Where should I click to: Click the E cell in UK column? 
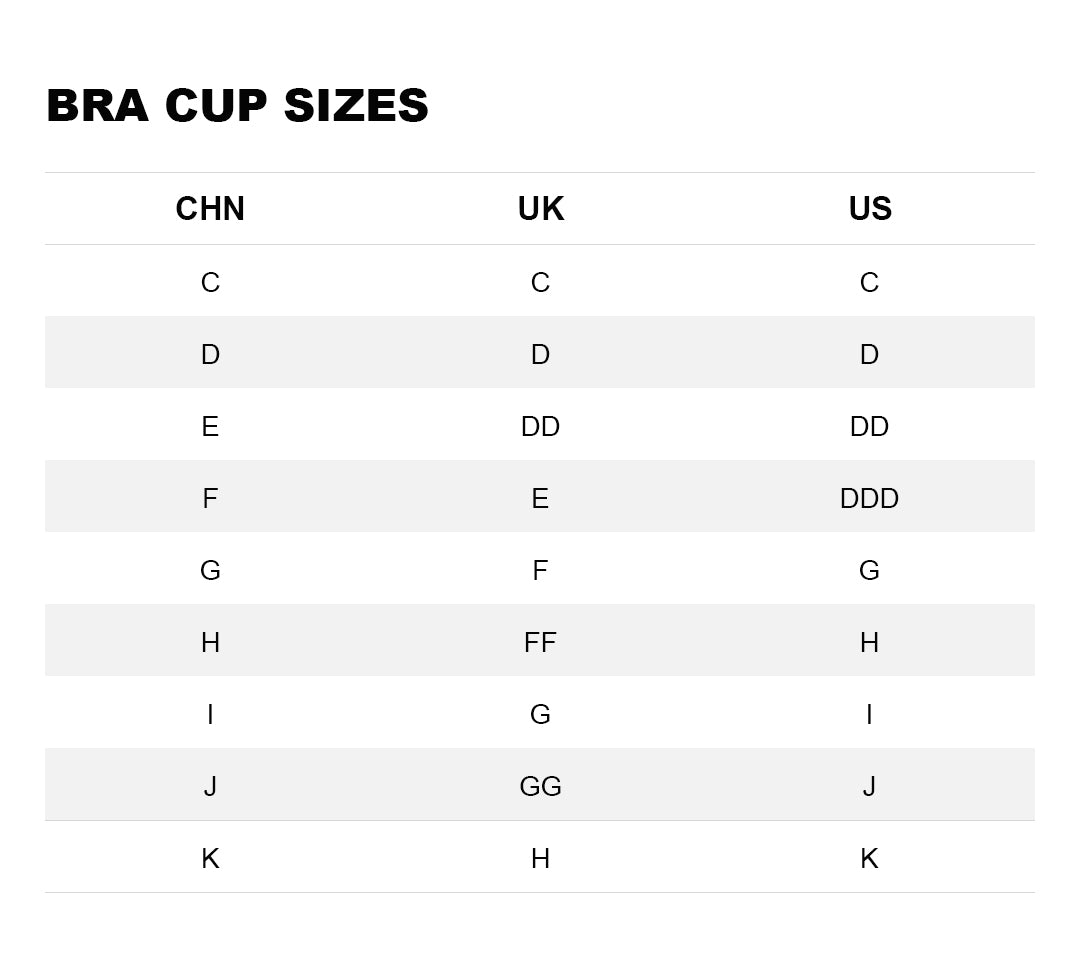540,498
